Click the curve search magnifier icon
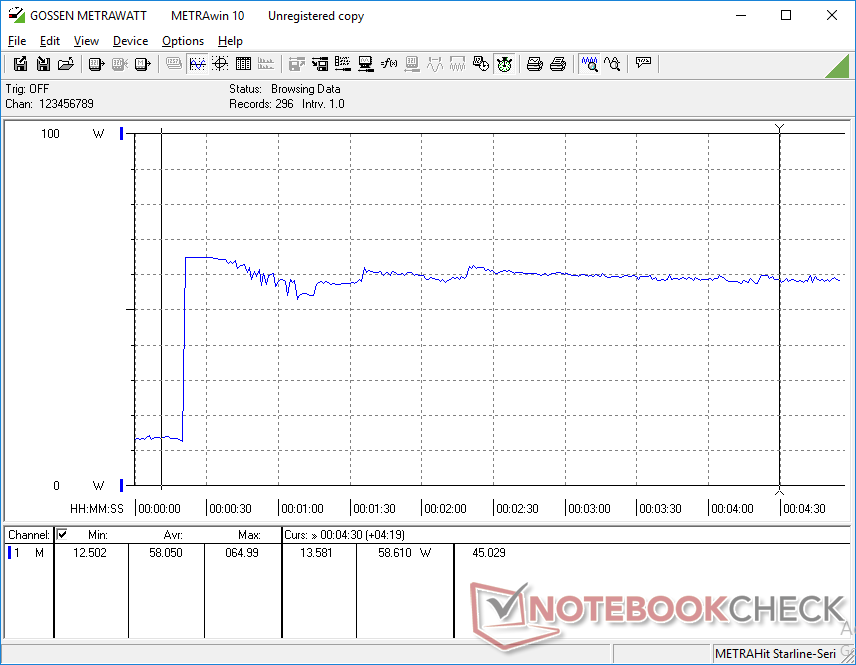The width and height of the screenshot is (856, 665). [612, 64]
